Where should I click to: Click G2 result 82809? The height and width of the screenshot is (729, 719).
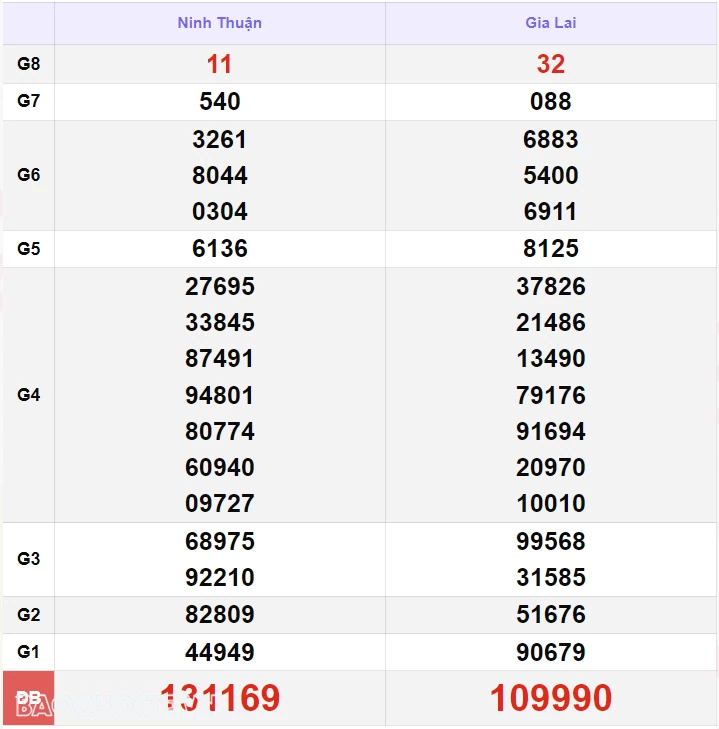click(220, 614)
